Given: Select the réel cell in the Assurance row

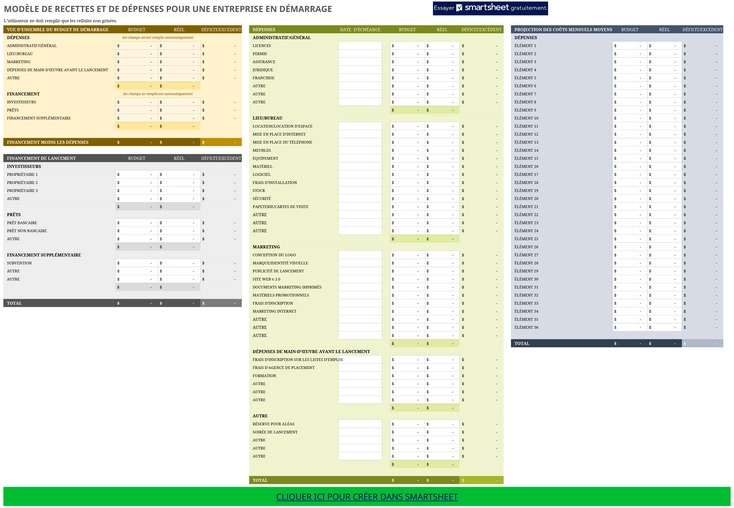Looking at the screenshot, I should coord(442,62).
